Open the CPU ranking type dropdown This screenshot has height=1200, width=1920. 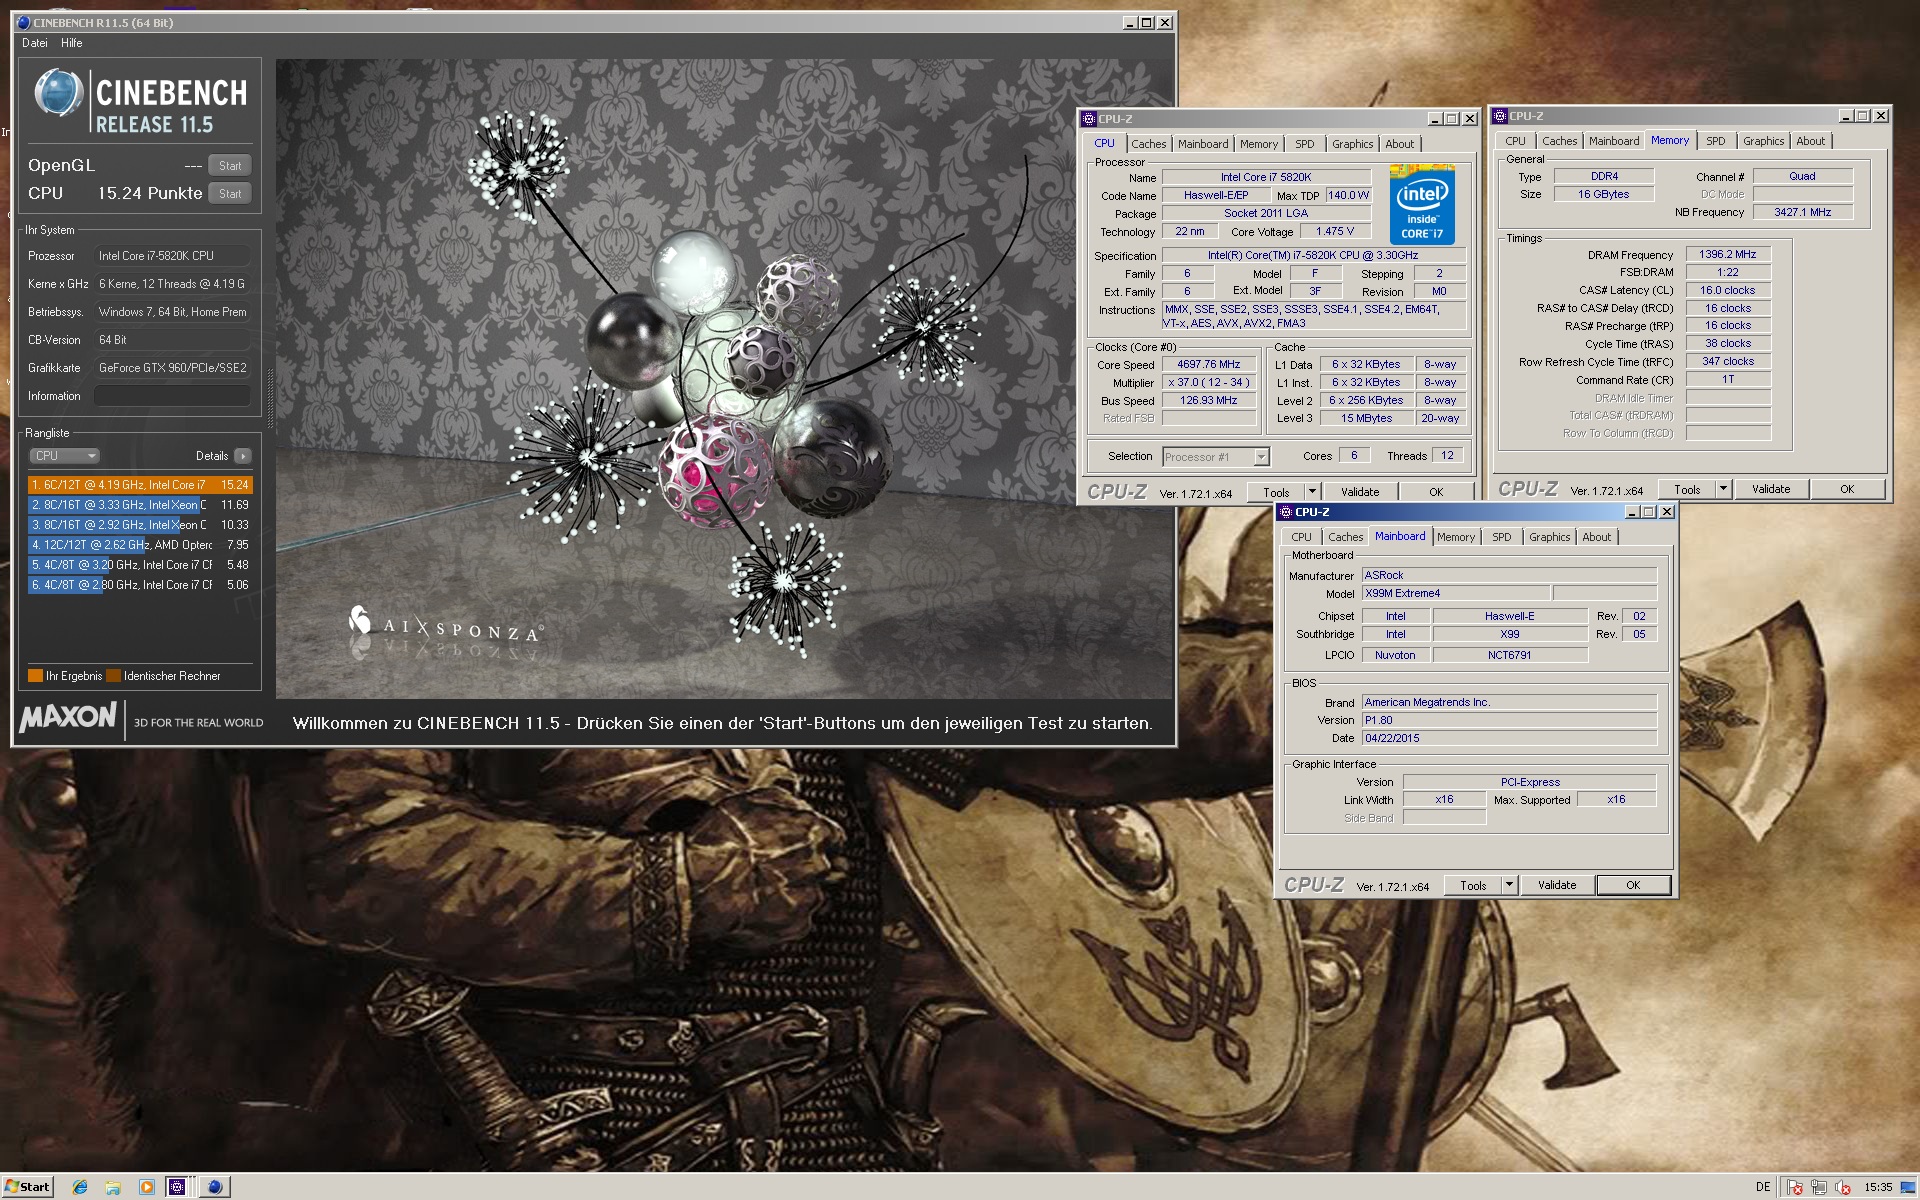click(64, 456)
